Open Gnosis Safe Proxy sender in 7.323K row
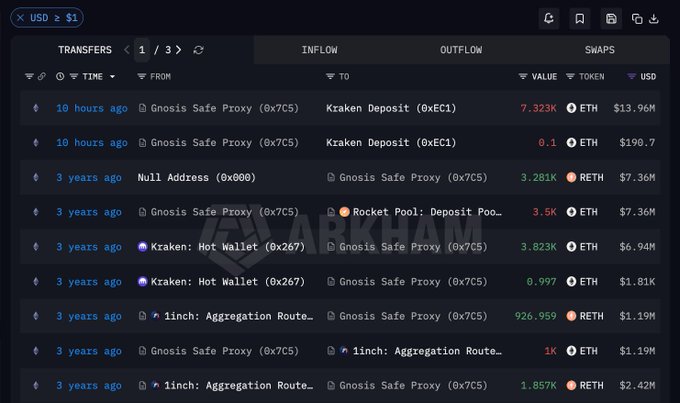Viewport: 680px width, 403px height. (x=225, y=108)
